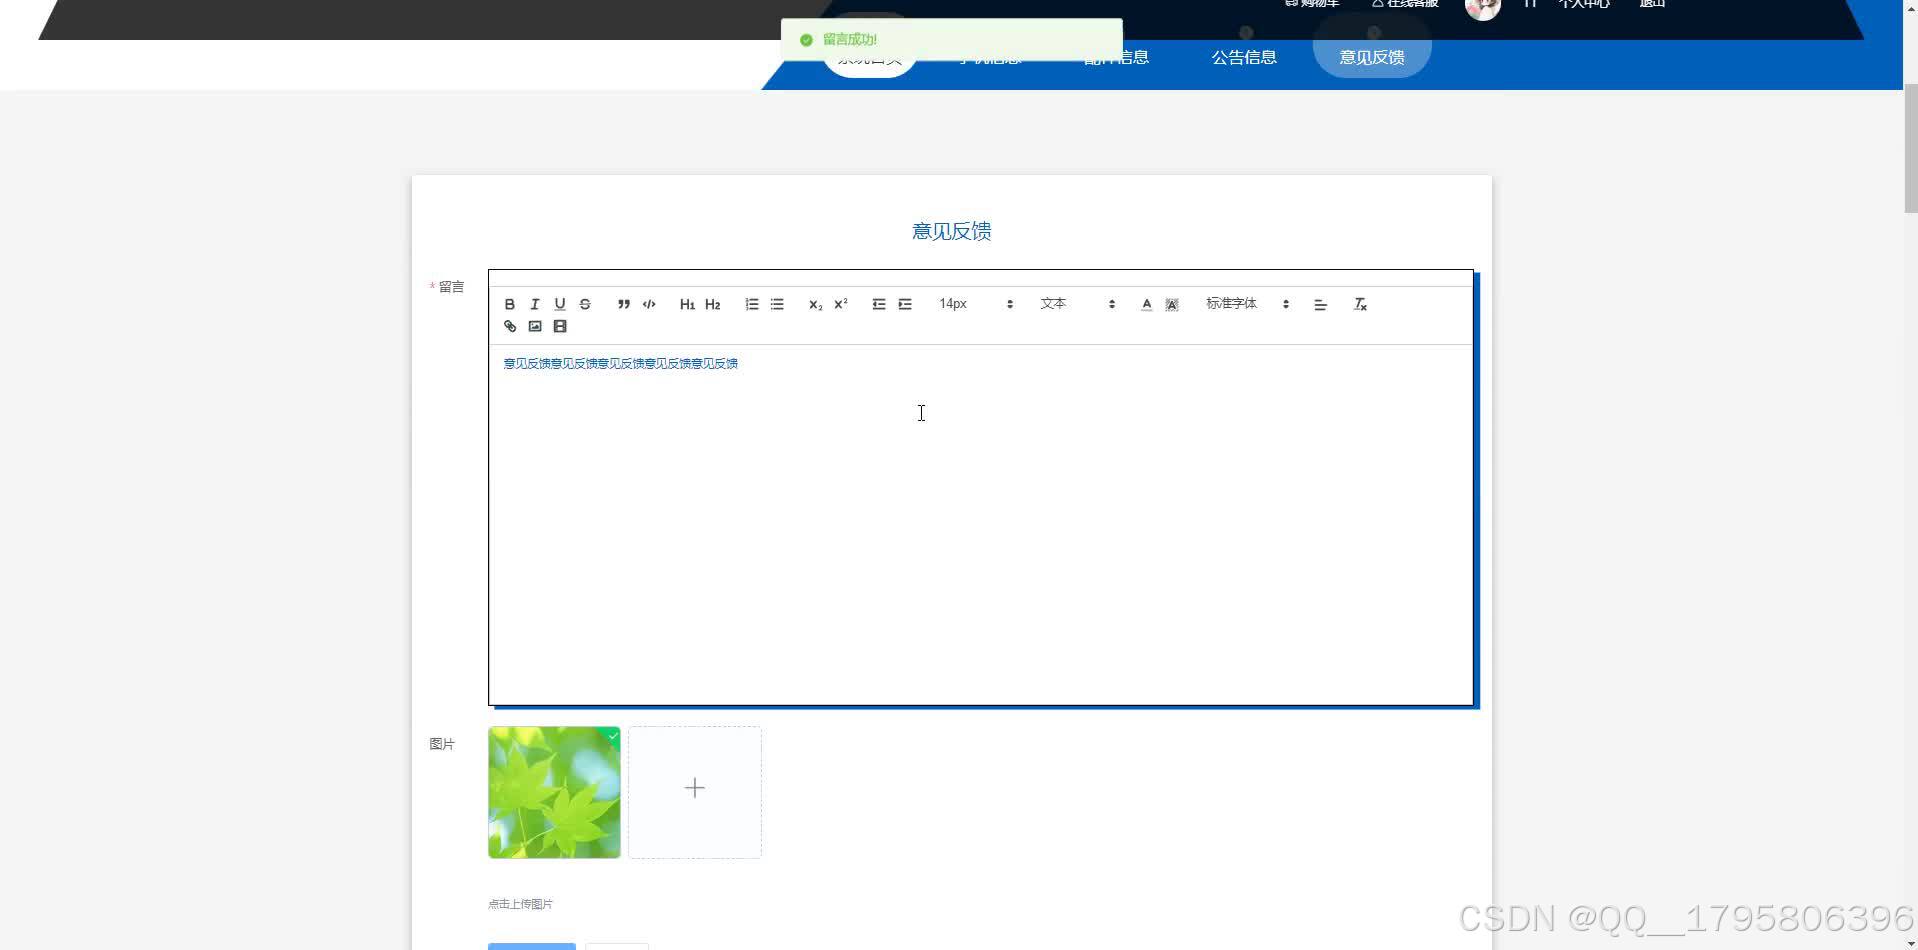This screenshot has width=1918, height=950.
Task: Apply Heading 1 style
Action: [687, 304]
